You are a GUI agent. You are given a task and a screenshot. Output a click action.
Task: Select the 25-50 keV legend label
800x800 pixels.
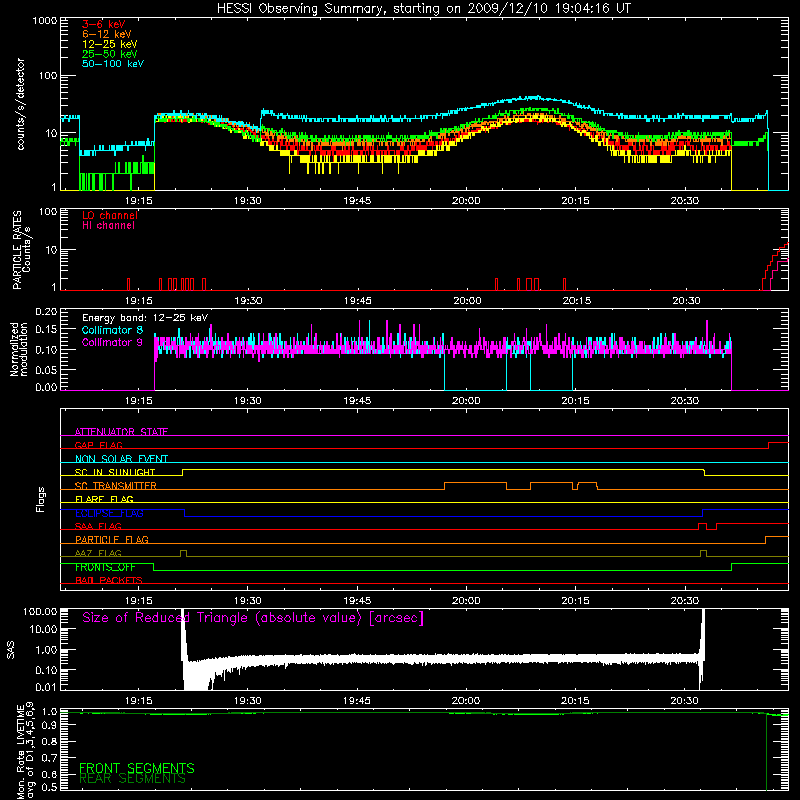[x=110, y=54]
